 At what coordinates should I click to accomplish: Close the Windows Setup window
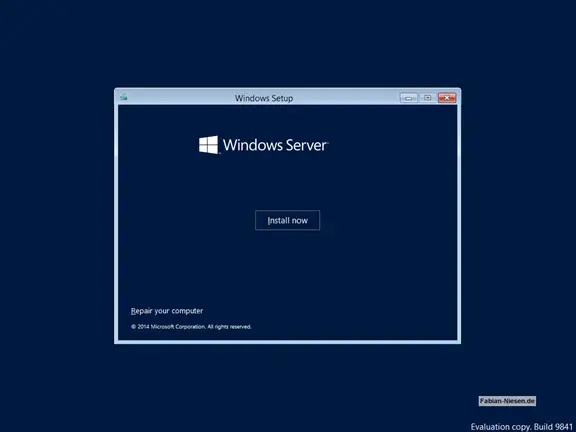[447, 98]
